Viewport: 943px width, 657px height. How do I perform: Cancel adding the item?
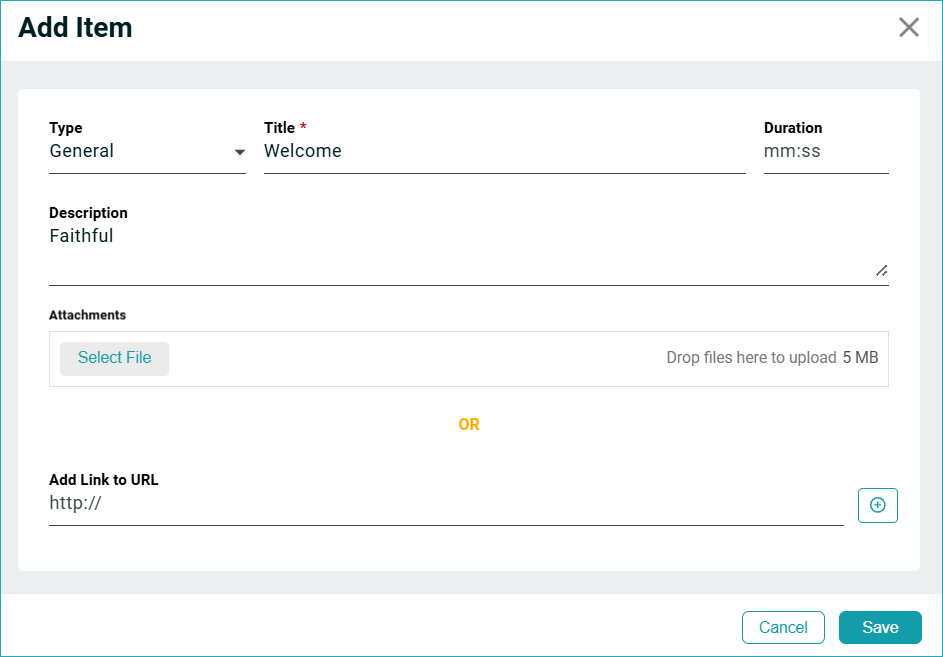coord(782,627)
